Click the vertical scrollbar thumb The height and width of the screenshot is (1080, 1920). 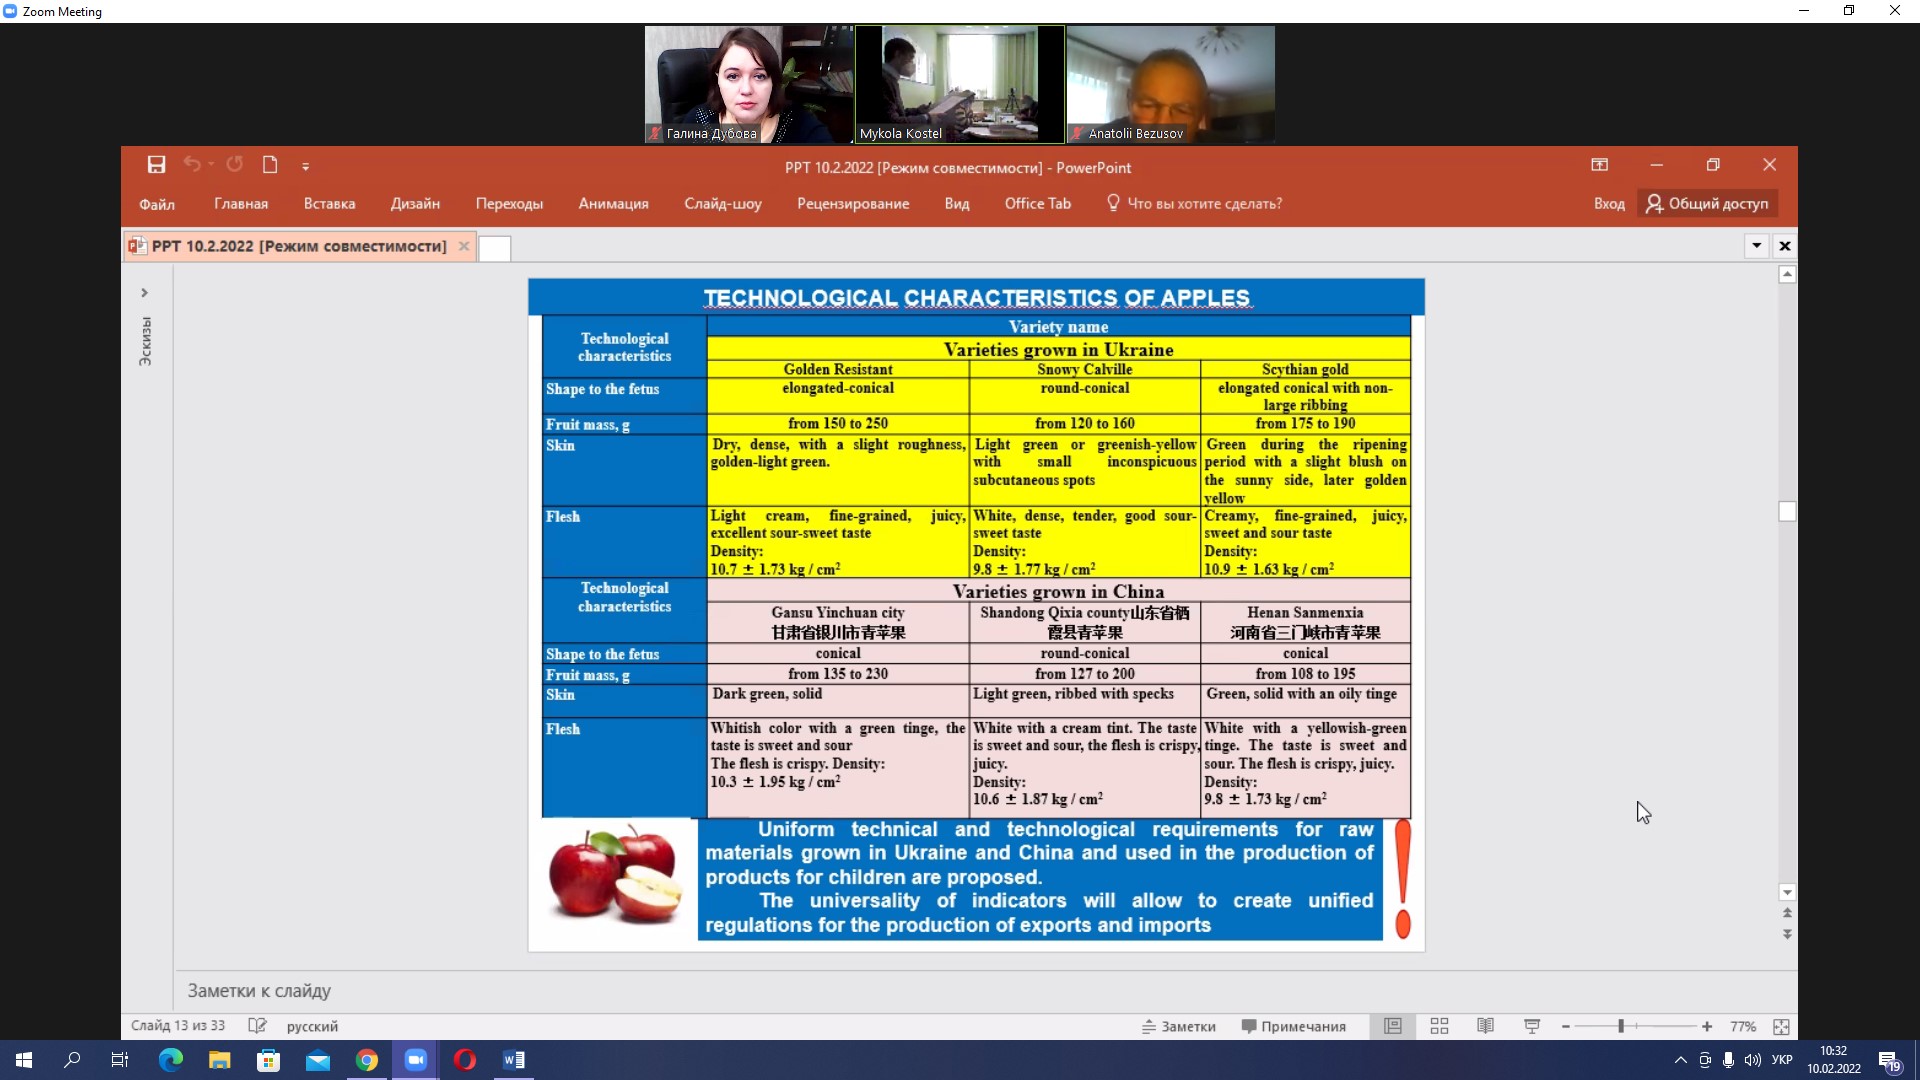click(1788, 512)
